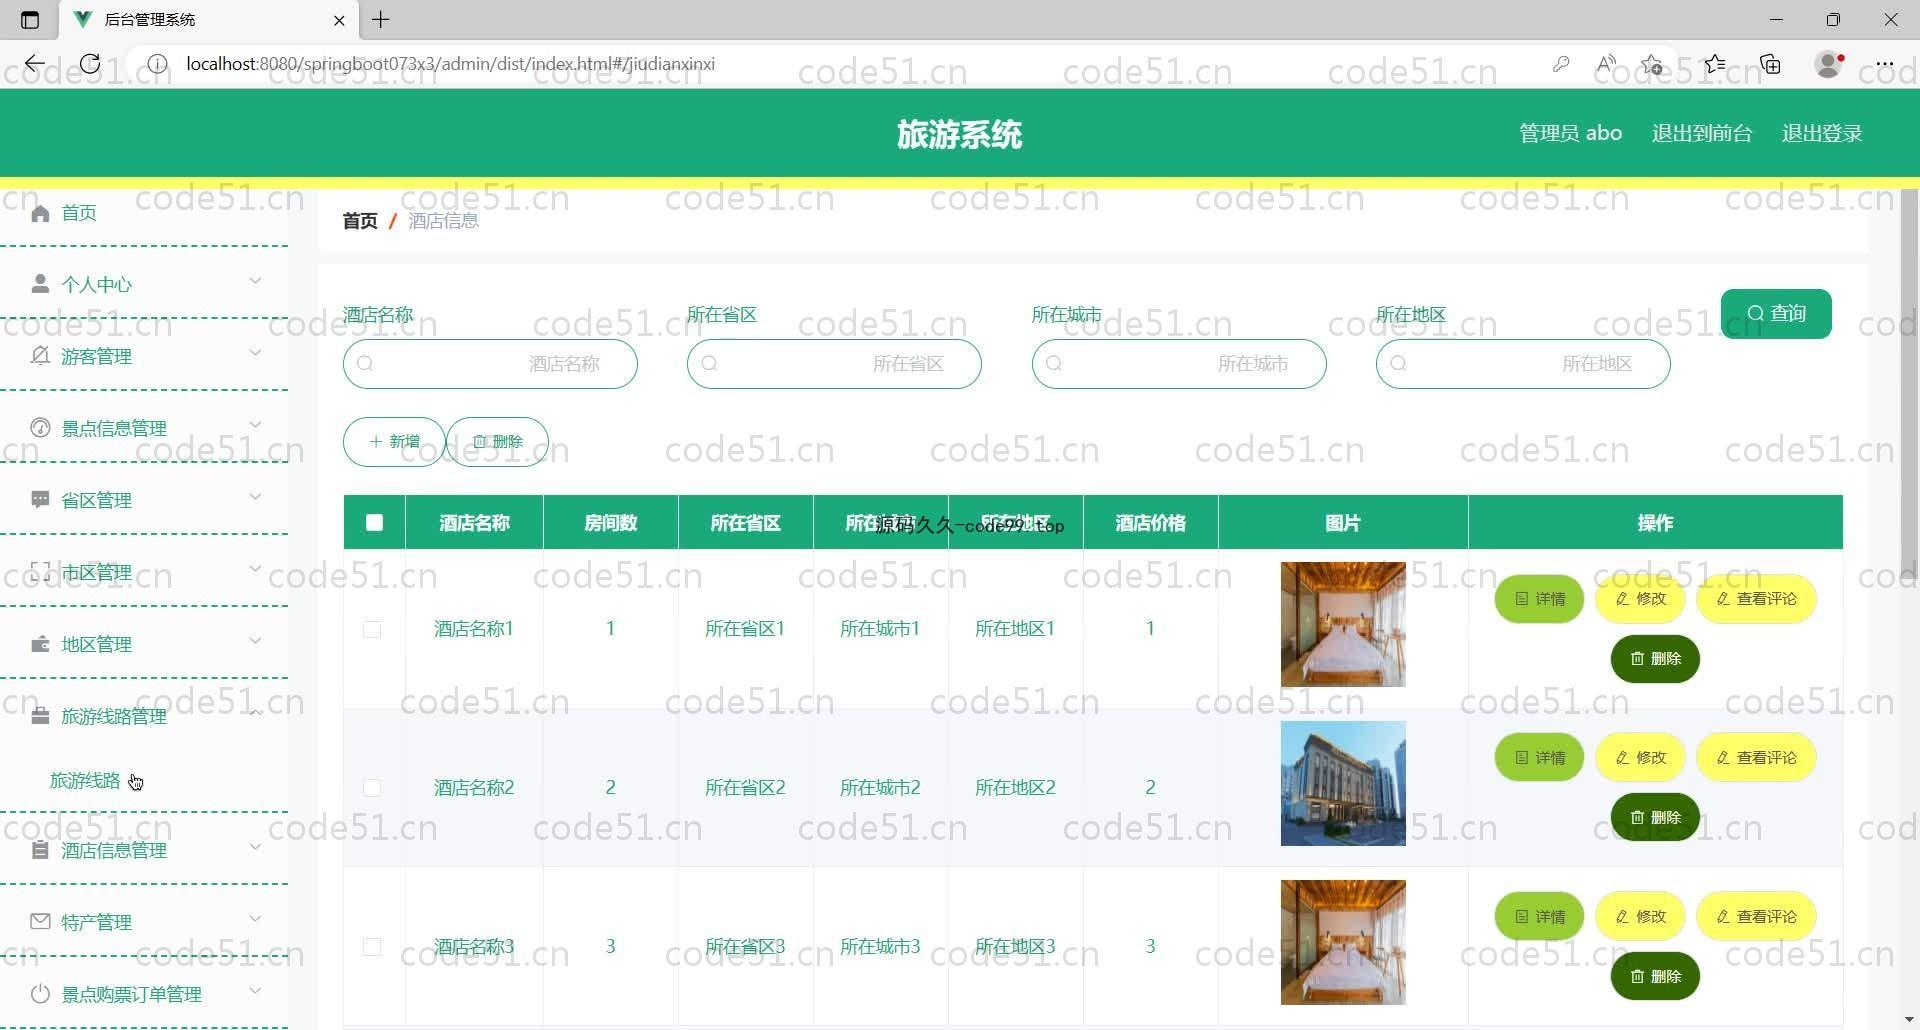Check the checkbox for 酒店名称2 row
The width and height of the screenshot is (1920, 1030).
pyautogui.click(x=372, y=788)
